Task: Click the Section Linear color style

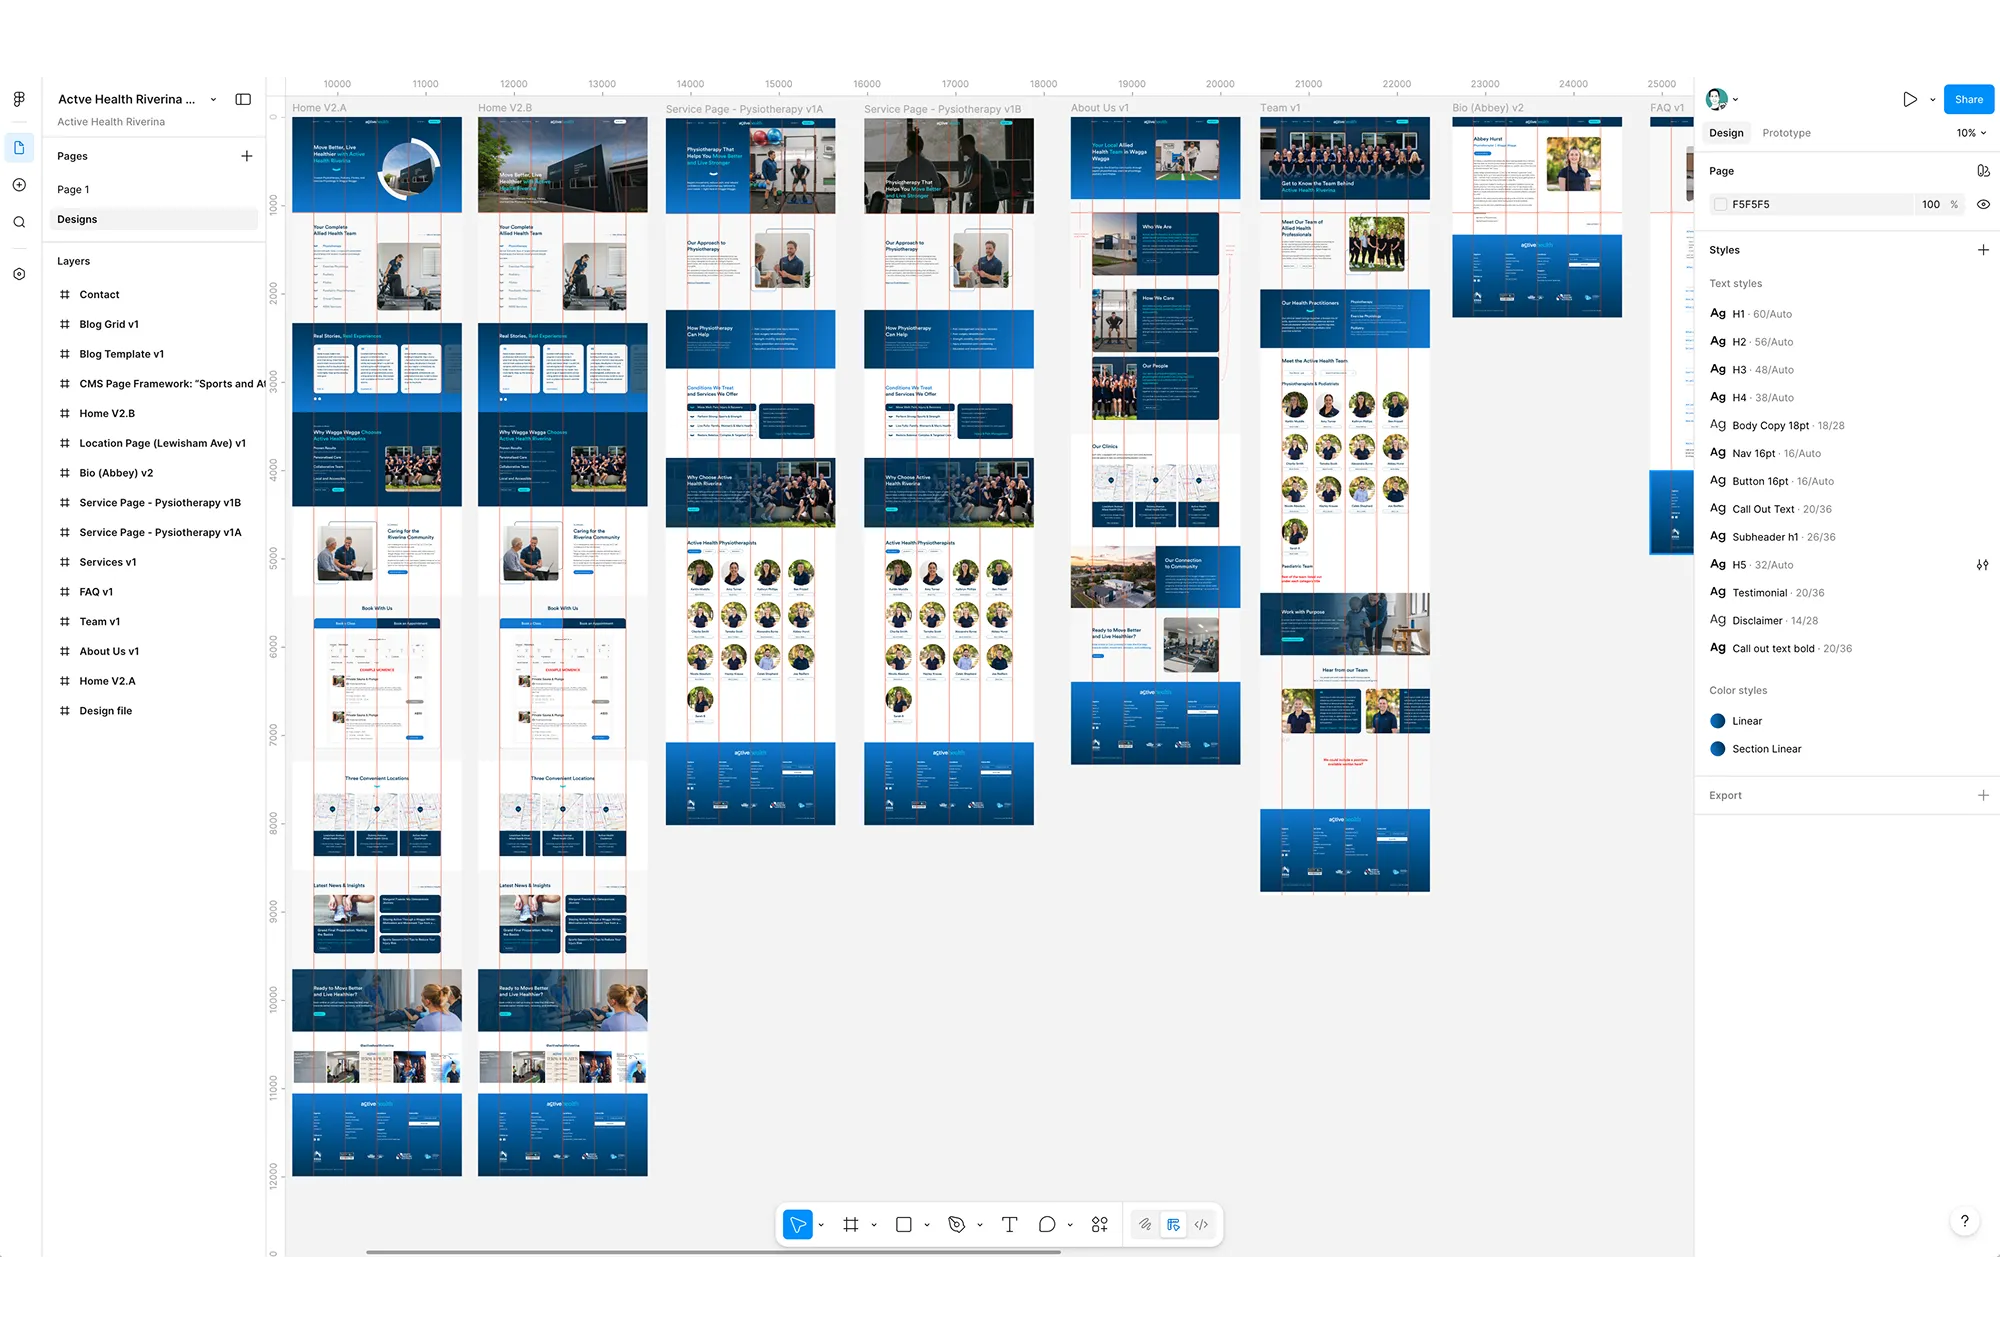Action: tap(1766, 749)
